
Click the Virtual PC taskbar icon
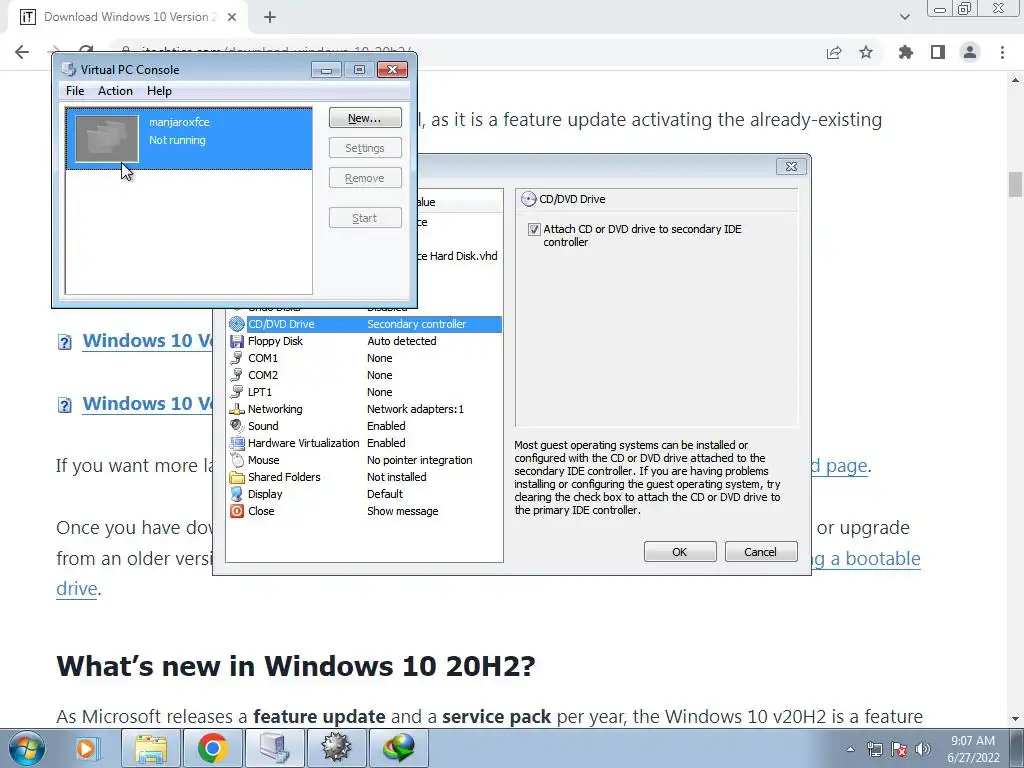[x=275, y=748]
